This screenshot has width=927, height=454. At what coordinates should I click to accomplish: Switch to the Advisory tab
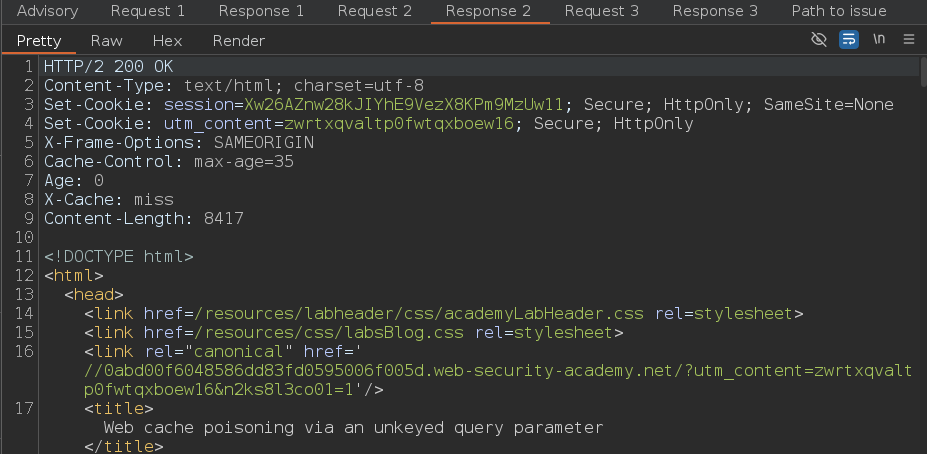pyautogui.click(x=47, y=11)
